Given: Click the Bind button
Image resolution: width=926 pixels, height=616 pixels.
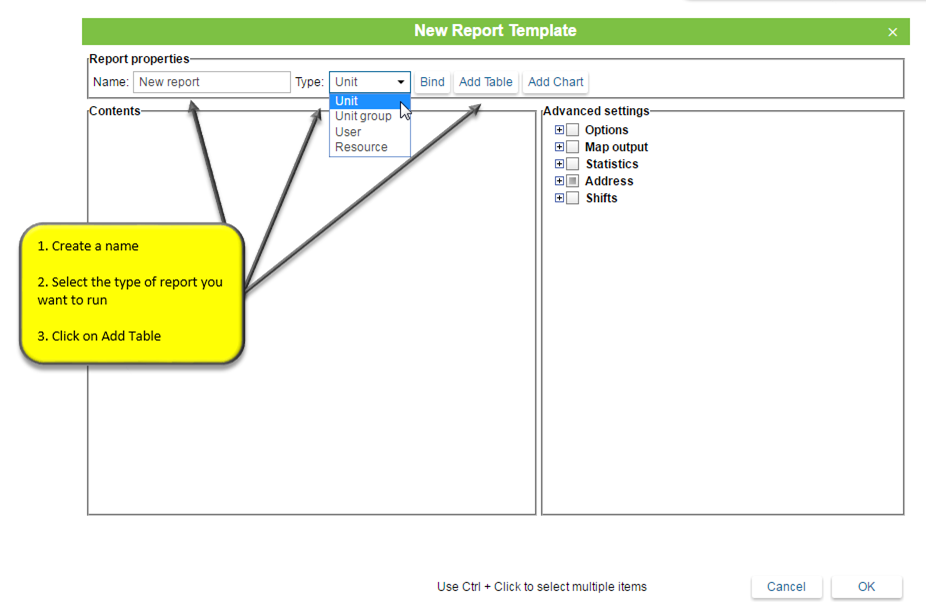Looking at the screenshot, I should tap(432, 82).
